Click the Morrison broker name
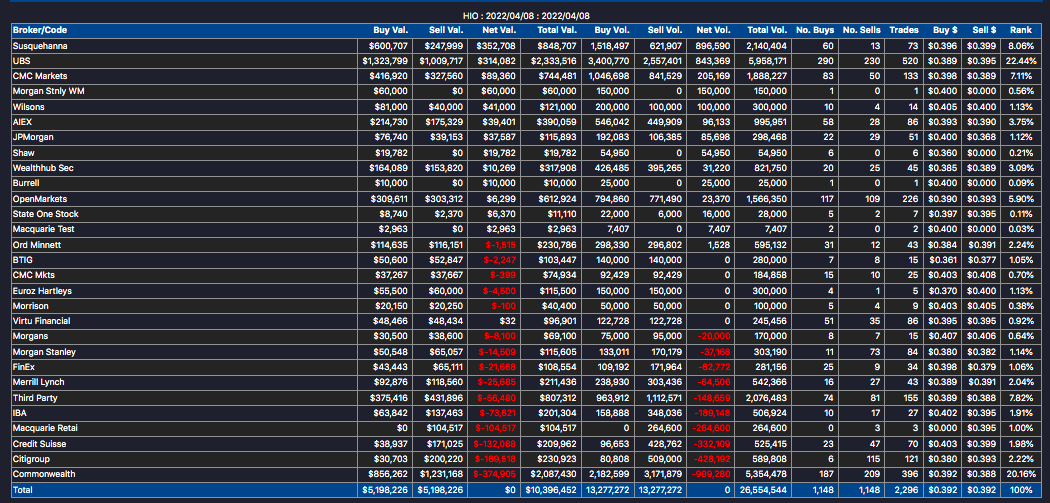The width and height of the screenshot is (1050, 503). tap(31, 306)
